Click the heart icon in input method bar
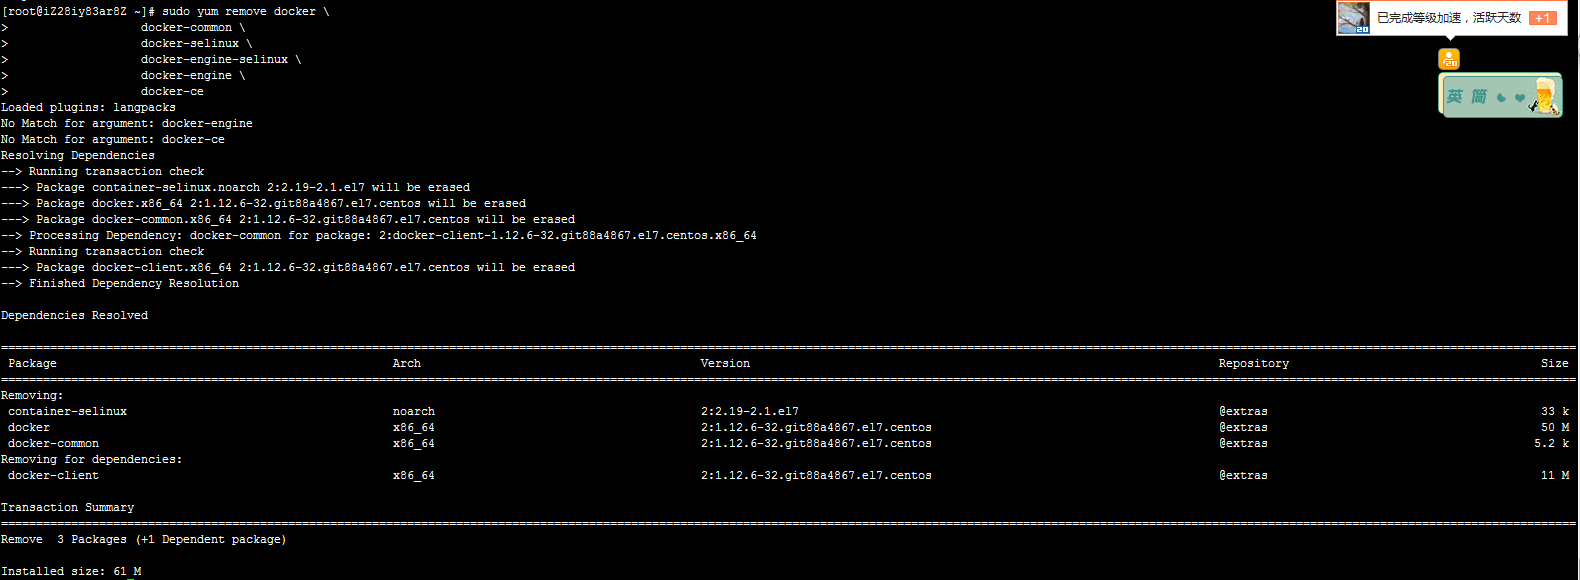Screen dimensions: 1580x580 tap(1520, 98)
